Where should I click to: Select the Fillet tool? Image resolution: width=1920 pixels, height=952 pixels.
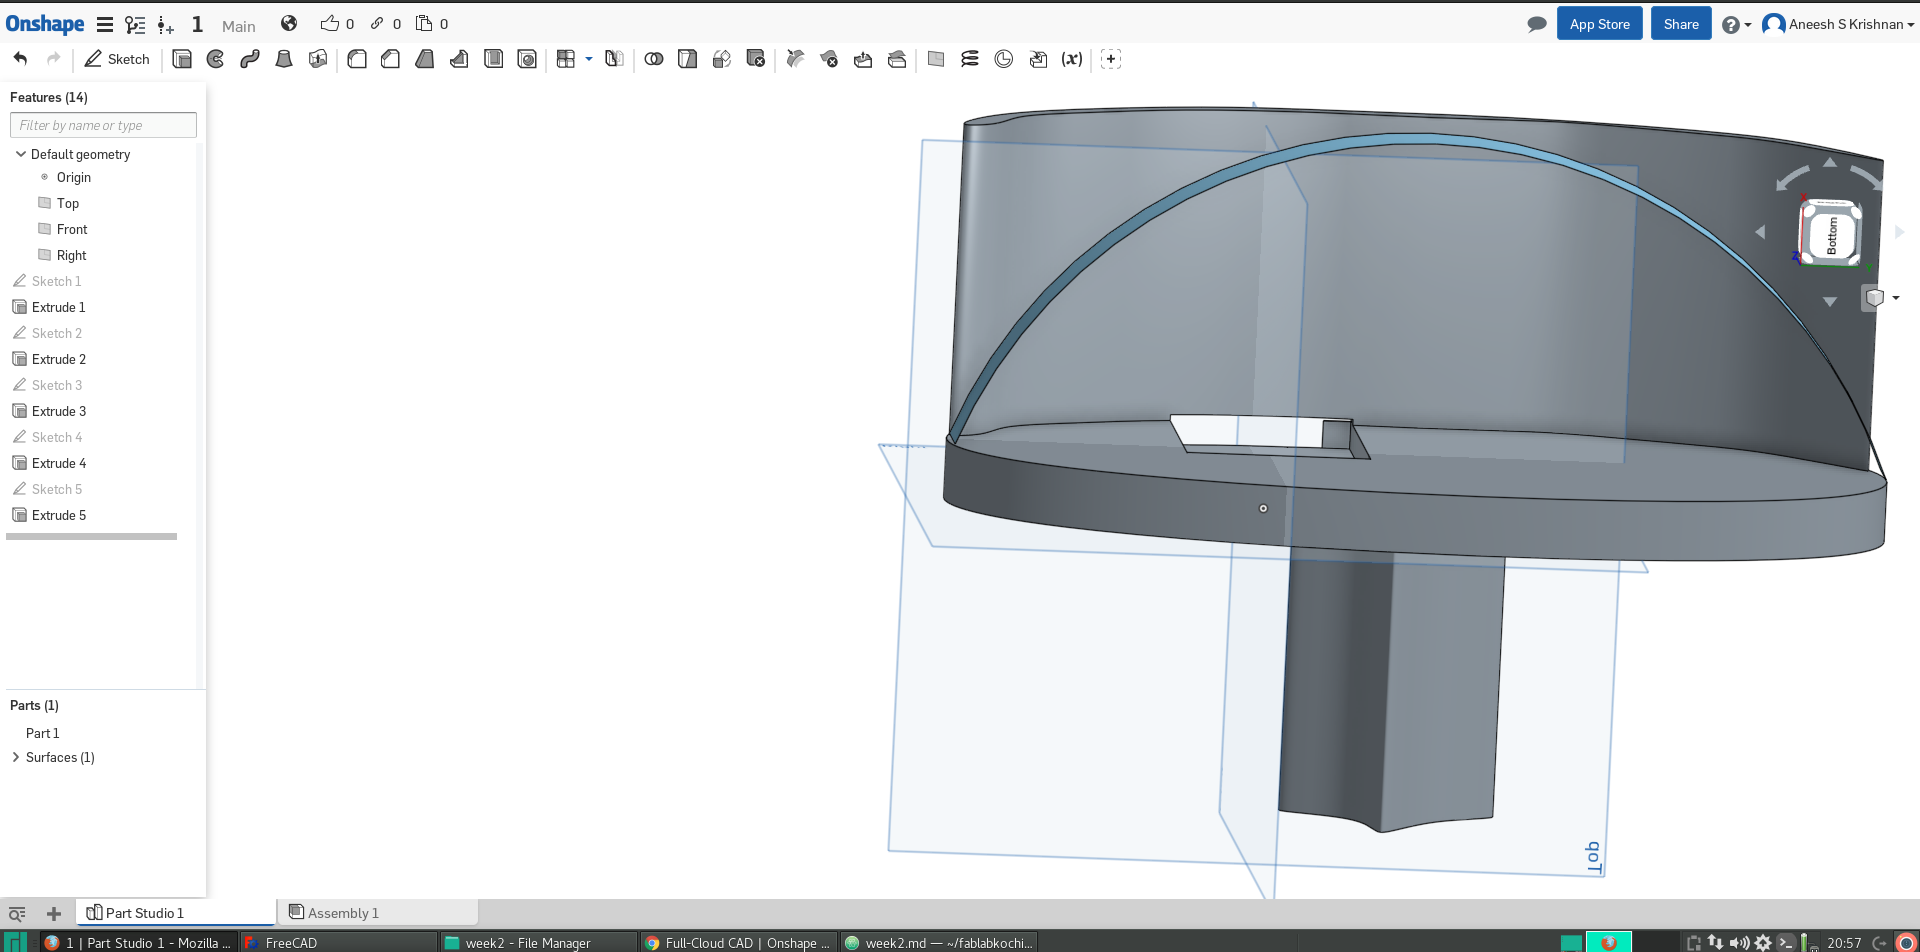tap(357, 59)
